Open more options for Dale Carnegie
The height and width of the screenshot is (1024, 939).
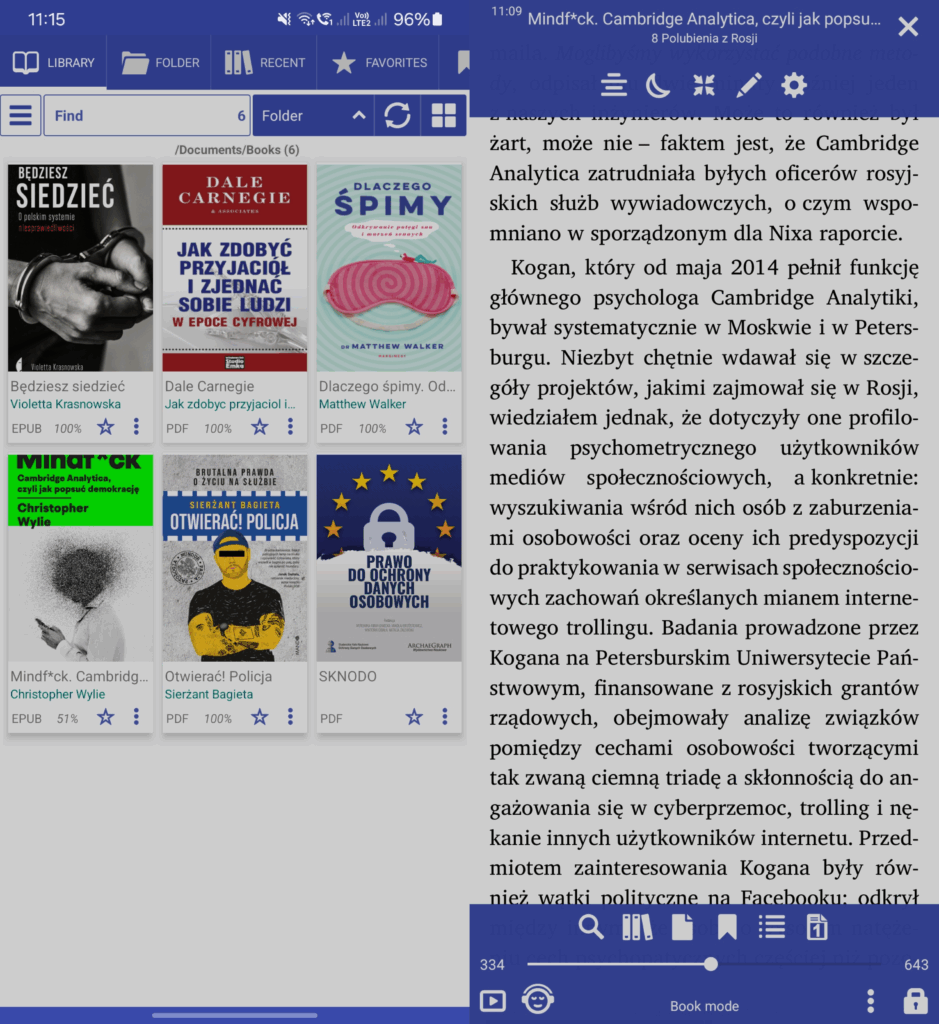click(x=291, y=427)
